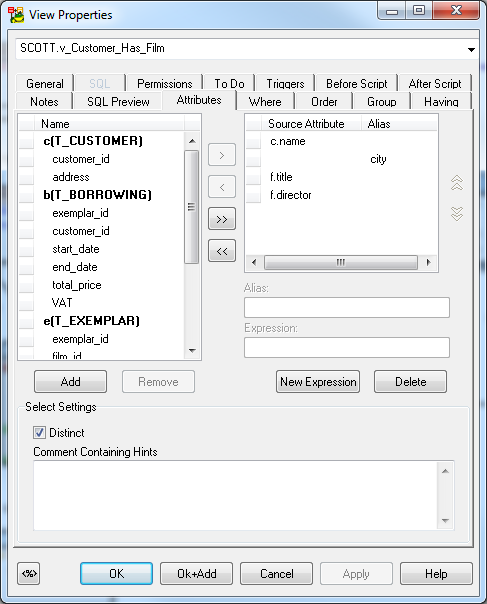
Task: Open the Order tab
Action: (324, 101)
